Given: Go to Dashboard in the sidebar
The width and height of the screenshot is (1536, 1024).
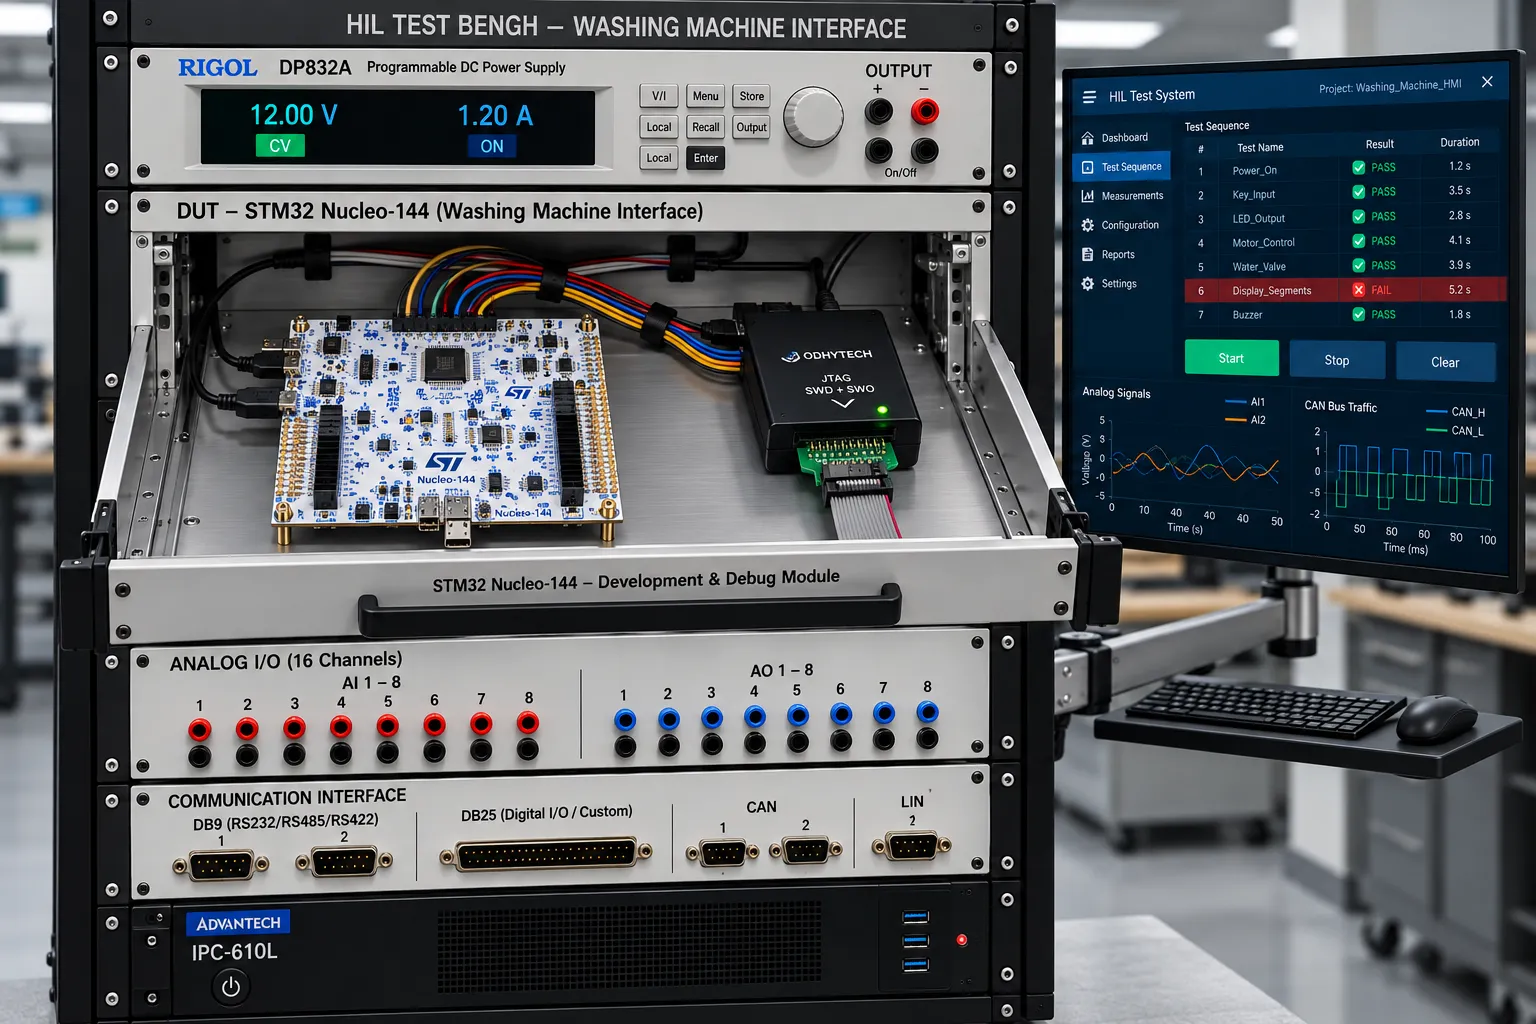Looking at the screenshot, I should (1123, 138).
